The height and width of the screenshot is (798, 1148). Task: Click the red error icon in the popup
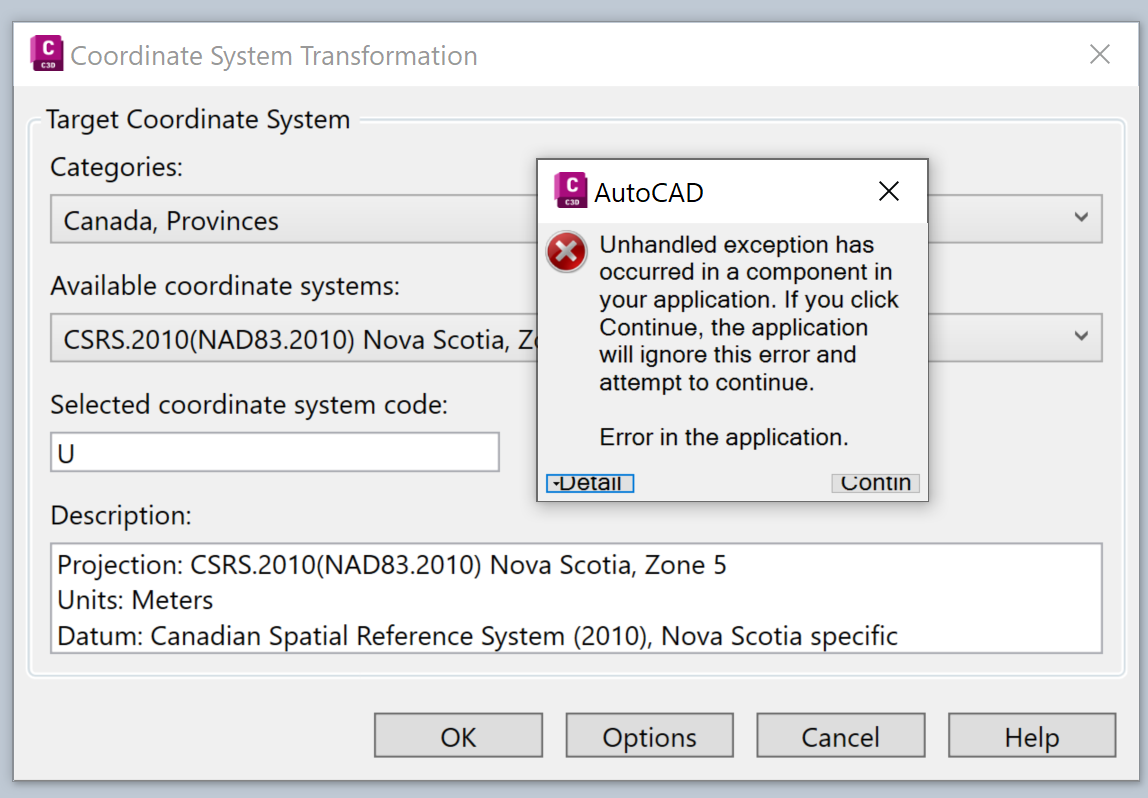tap(566, 253)
